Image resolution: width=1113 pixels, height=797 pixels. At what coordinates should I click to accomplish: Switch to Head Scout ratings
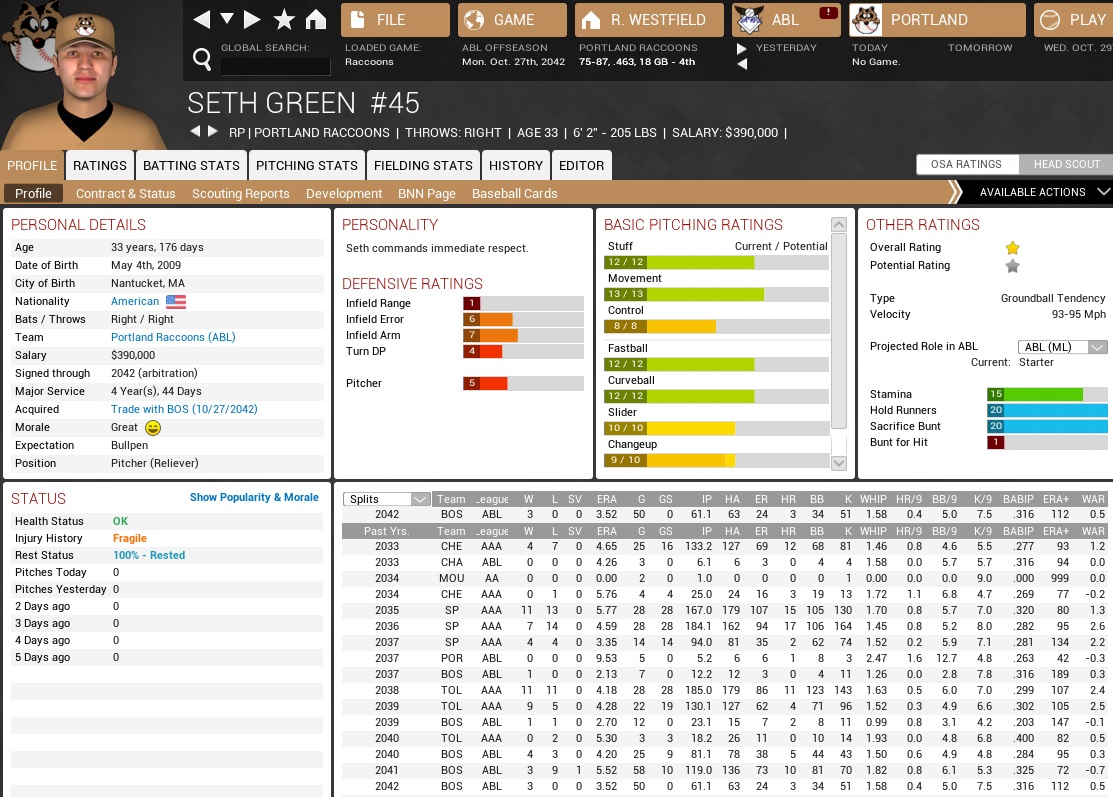click(x=1066, y=165)
